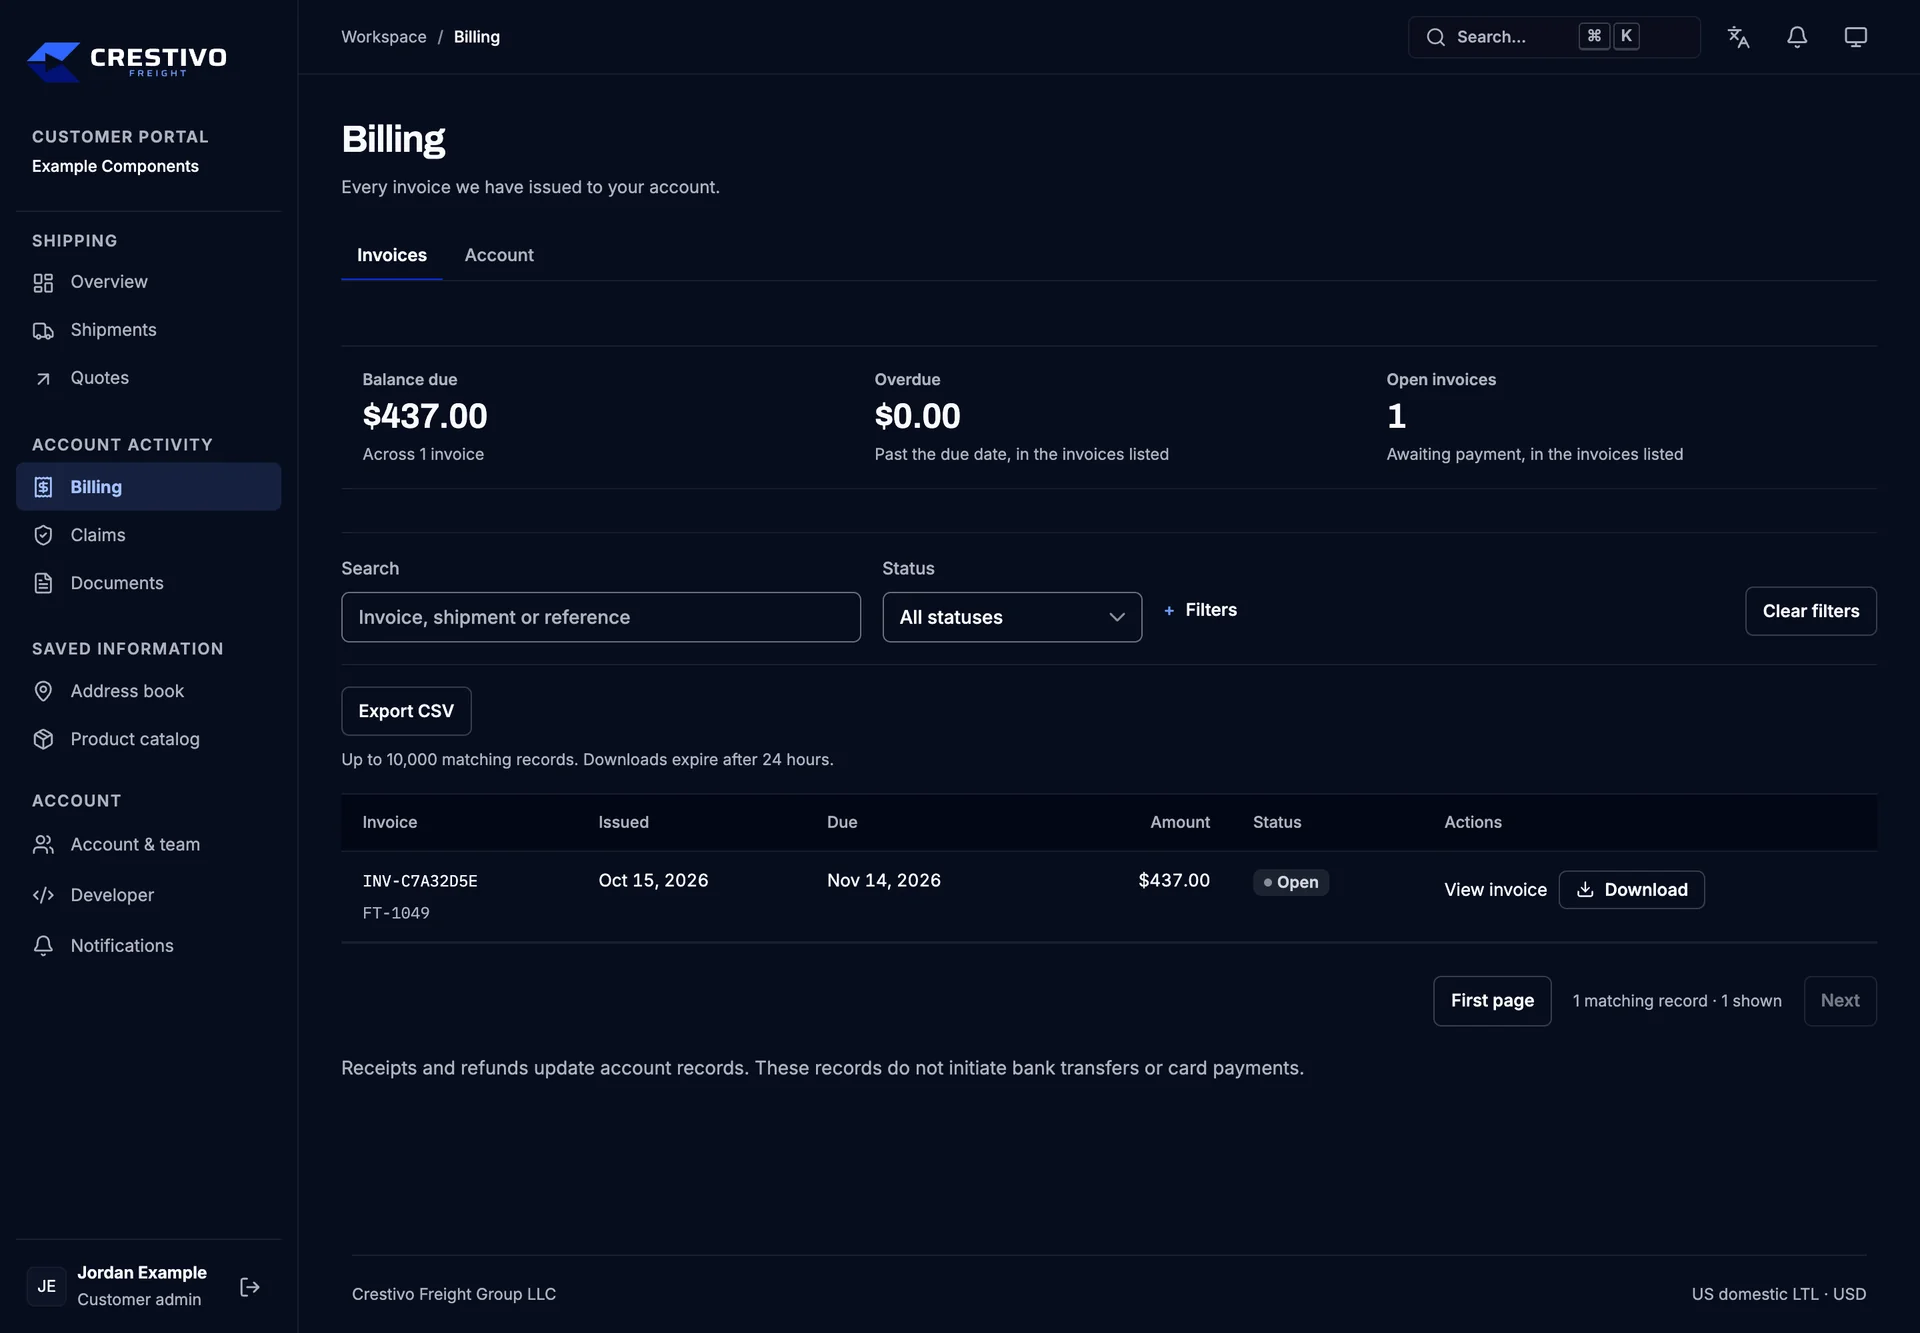Open the All statuses dropdown
1920x1333 pixels.
[1012, 617]
